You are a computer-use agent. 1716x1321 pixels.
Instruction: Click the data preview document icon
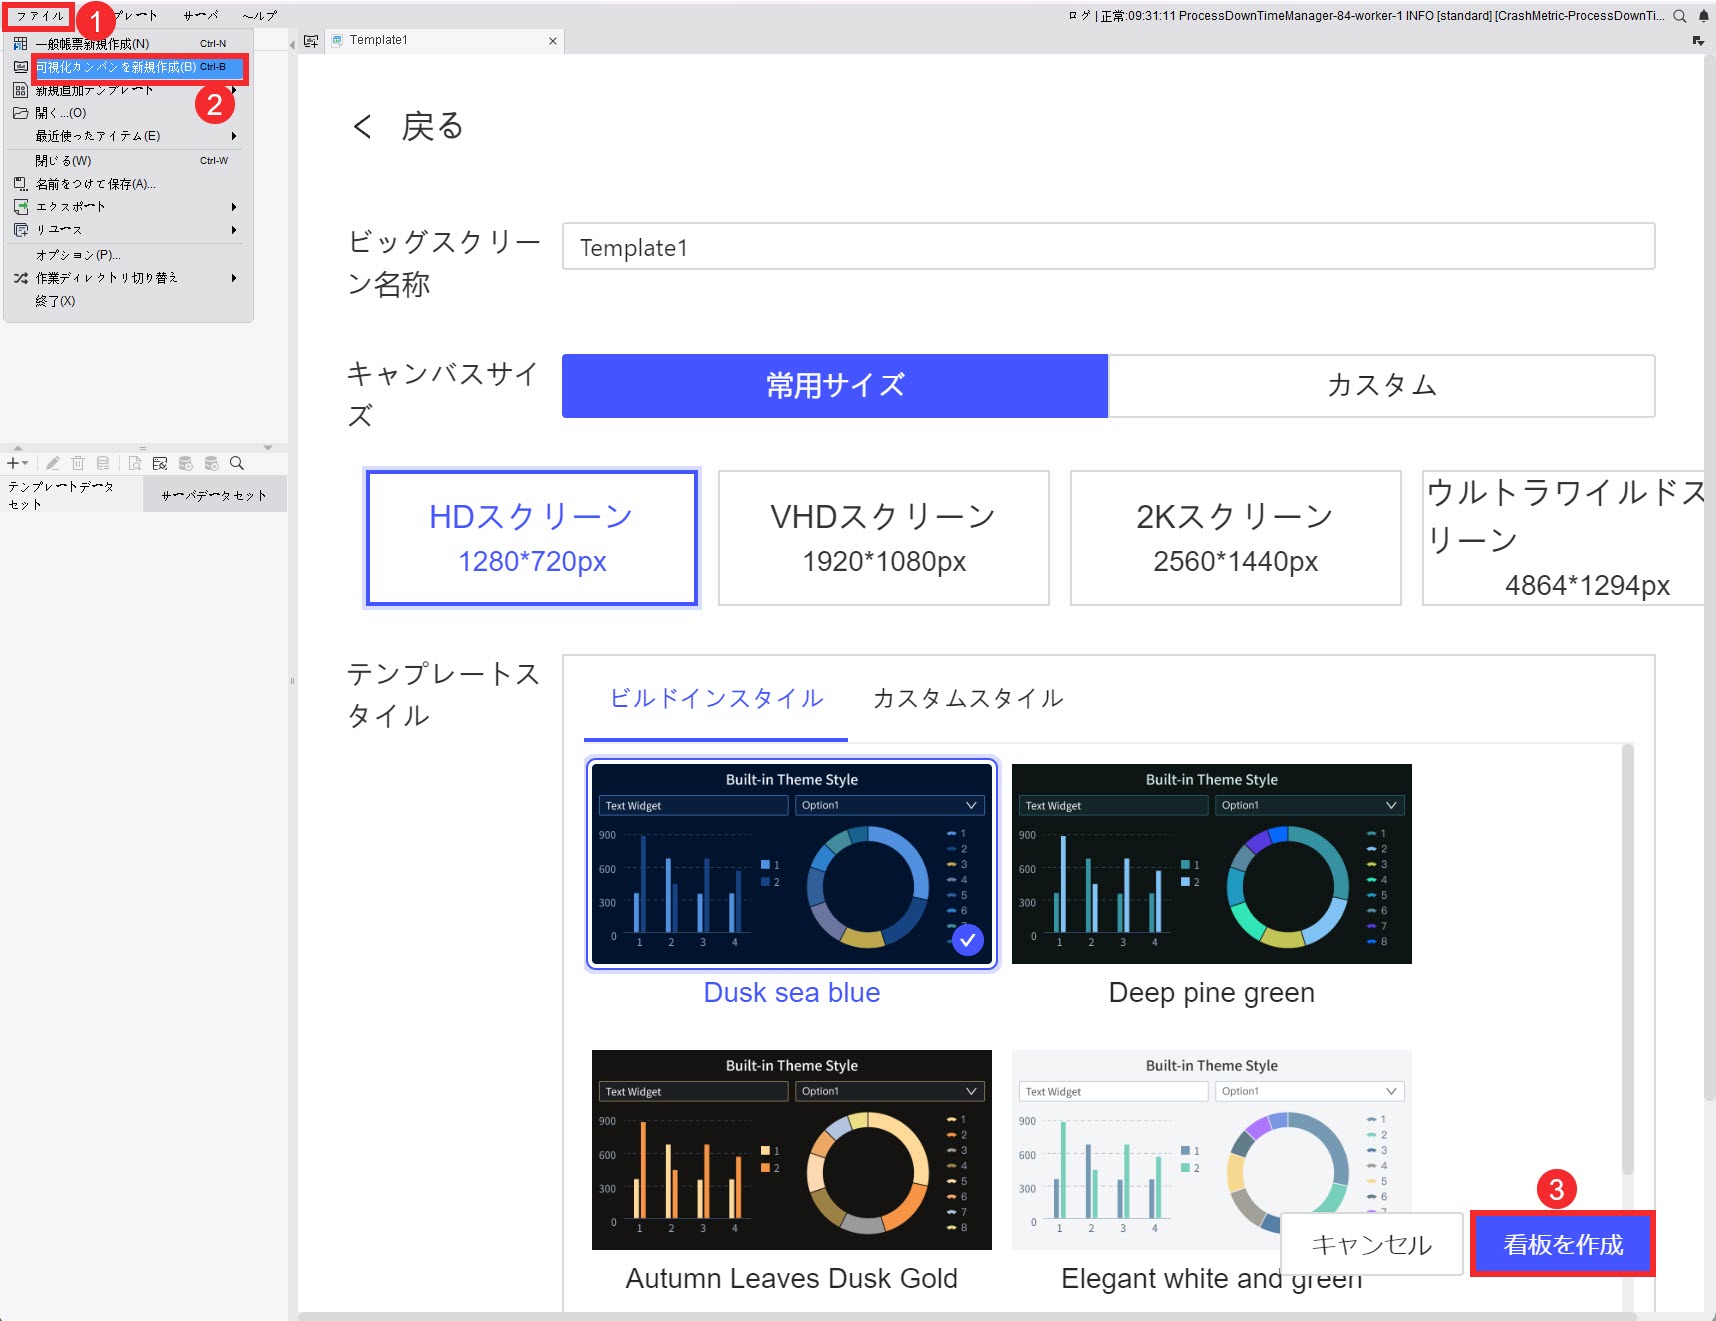[135, 463]
